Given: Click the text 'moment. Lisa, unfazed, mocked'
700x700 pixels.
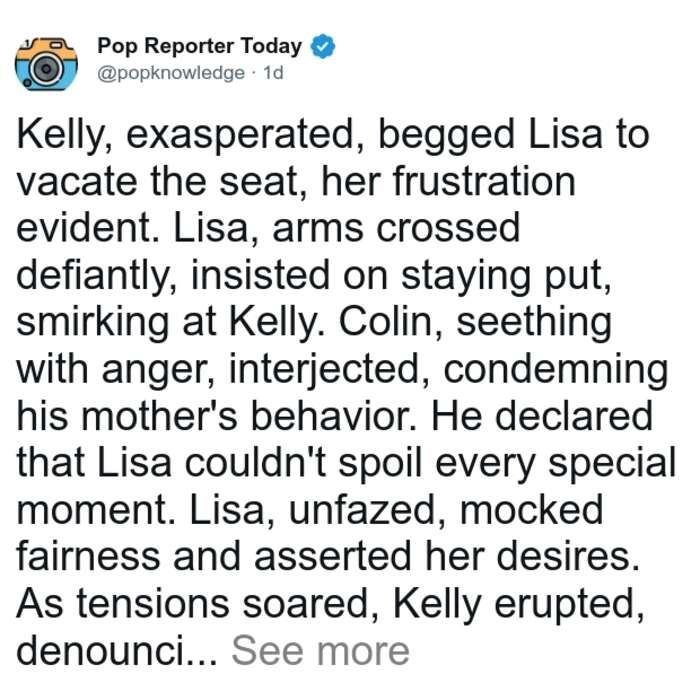Looking at the screenshot, I should tap(310, 509).
